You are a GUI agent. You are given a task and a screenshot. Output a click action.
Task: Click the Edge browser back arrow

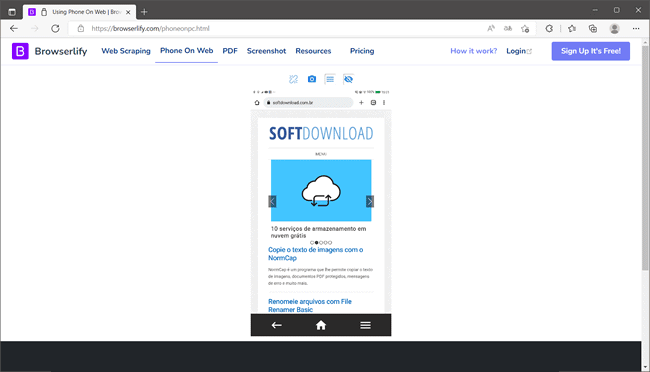tap(14, 29)
